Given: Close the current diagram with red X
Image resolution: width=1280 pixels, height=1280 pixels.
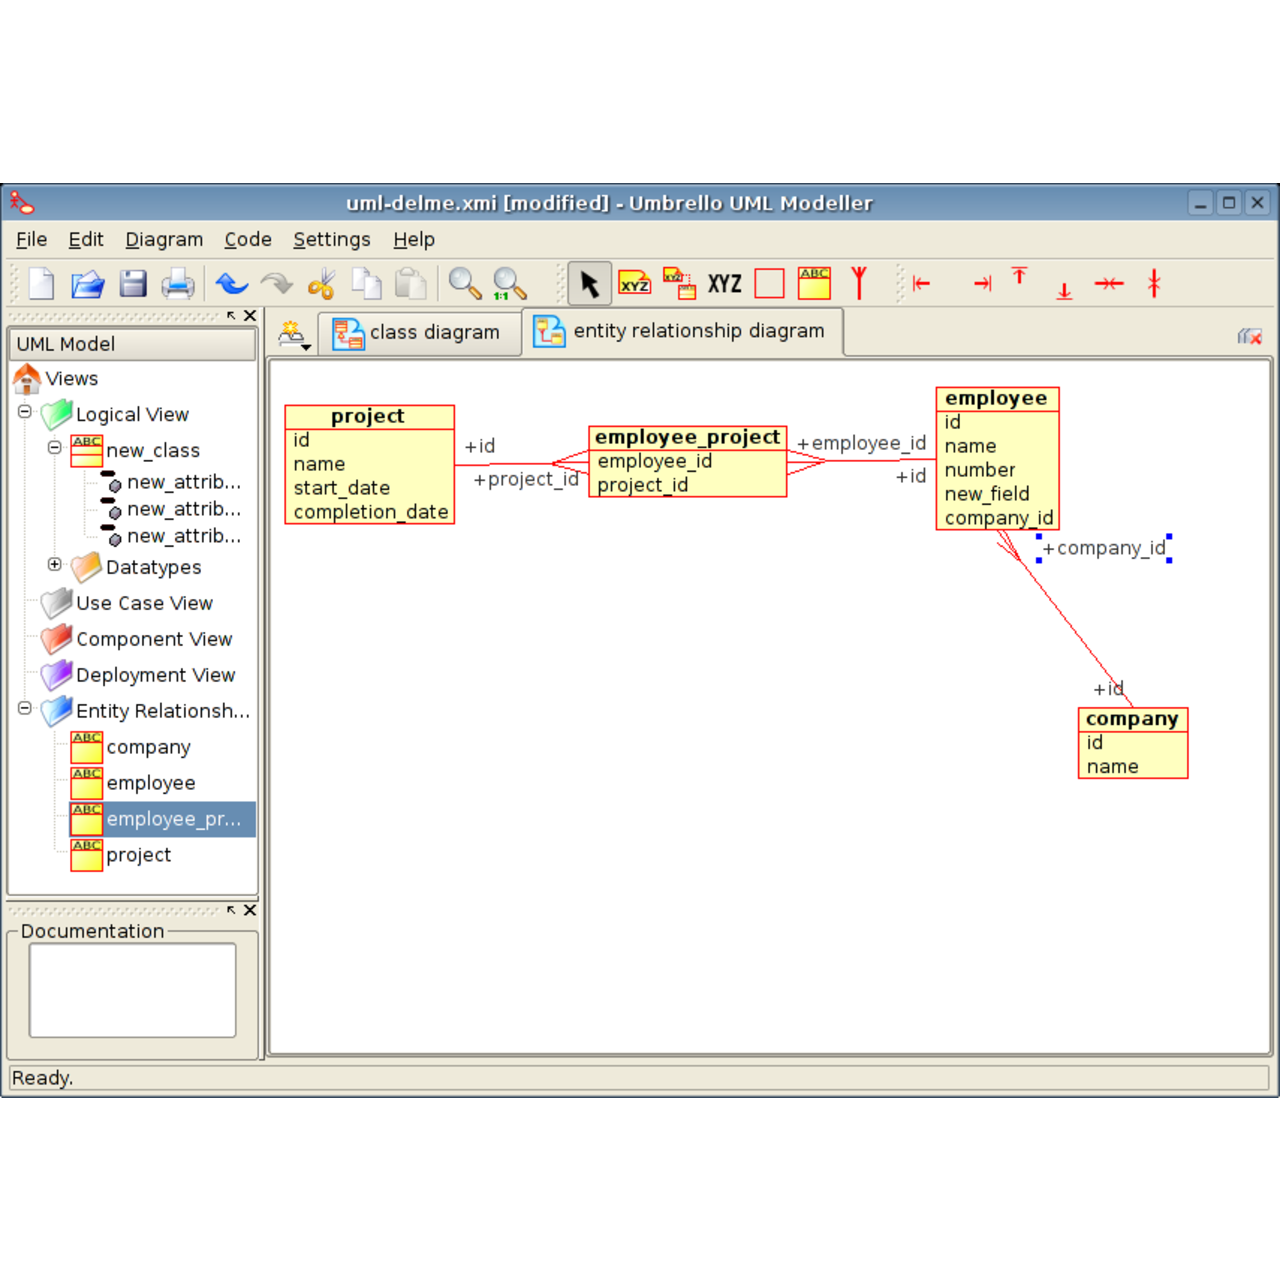Looking at the screenshot, I should 1249,336.
